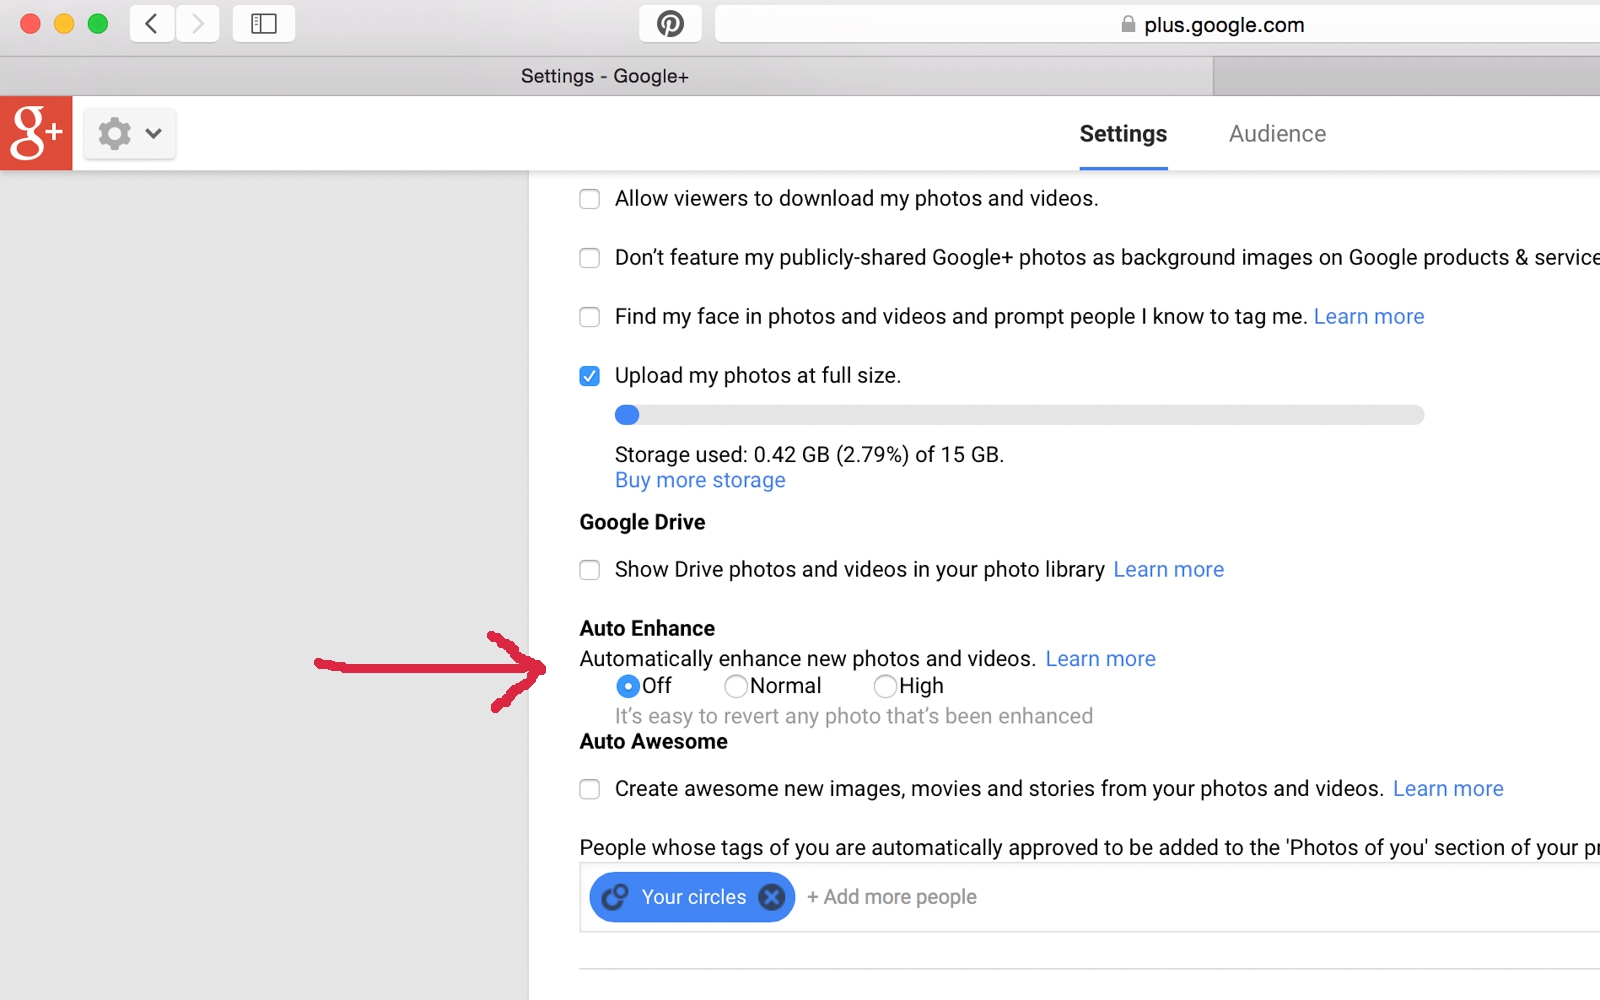1600x1000 pixels.
Task: Click the Add more people field
Action: (x=892, y=897)
